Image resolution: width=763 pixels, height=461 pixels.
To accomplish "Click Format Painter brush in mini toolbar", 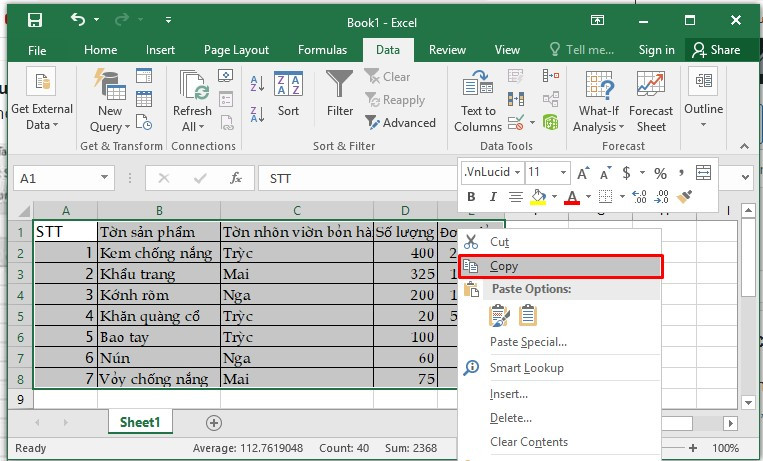I will click(x=685, y=197).
